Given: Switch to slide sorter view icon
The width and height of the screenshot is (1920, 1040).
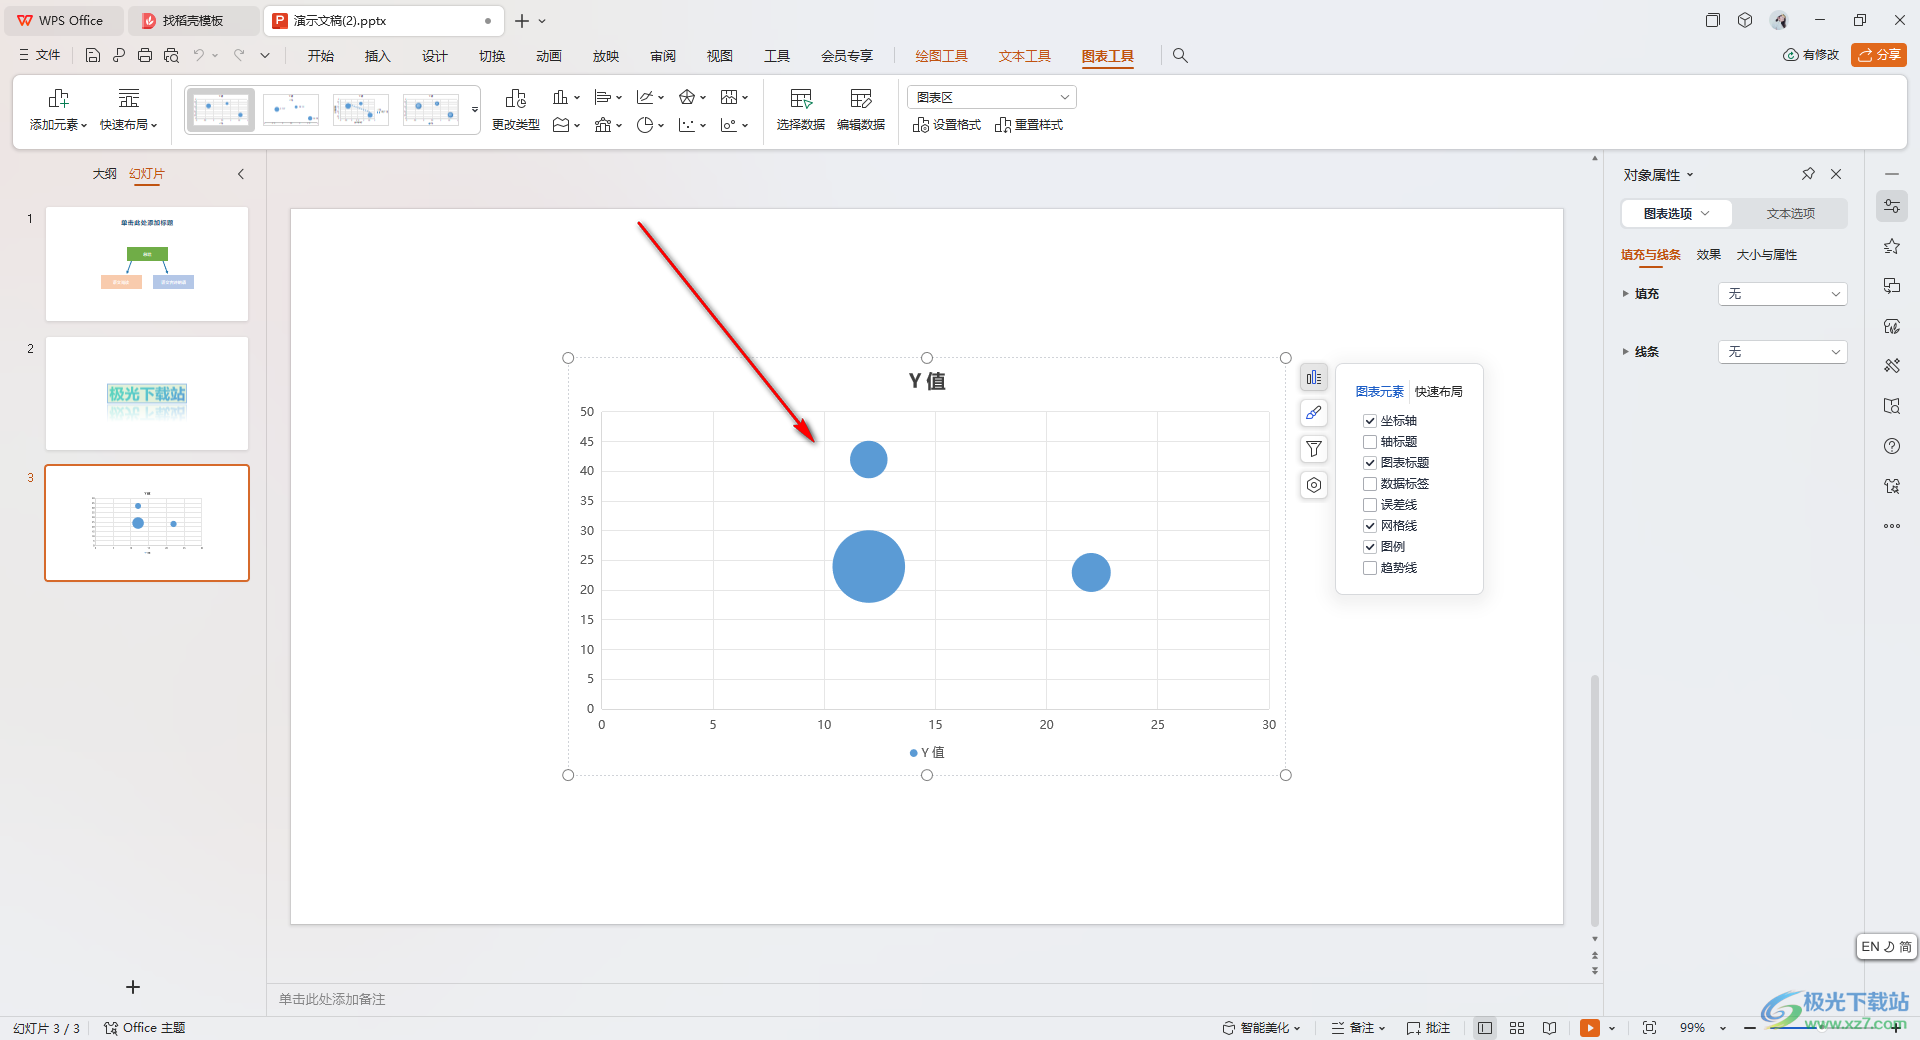Looking at the screenshot, I should (1517, 1028).
